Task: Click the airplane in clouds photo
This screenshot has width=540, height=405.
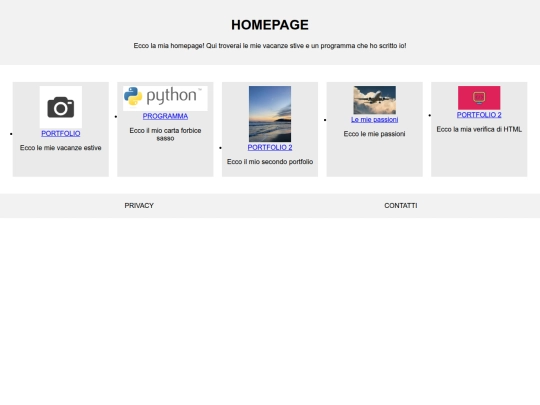Action: pos(375,100)
